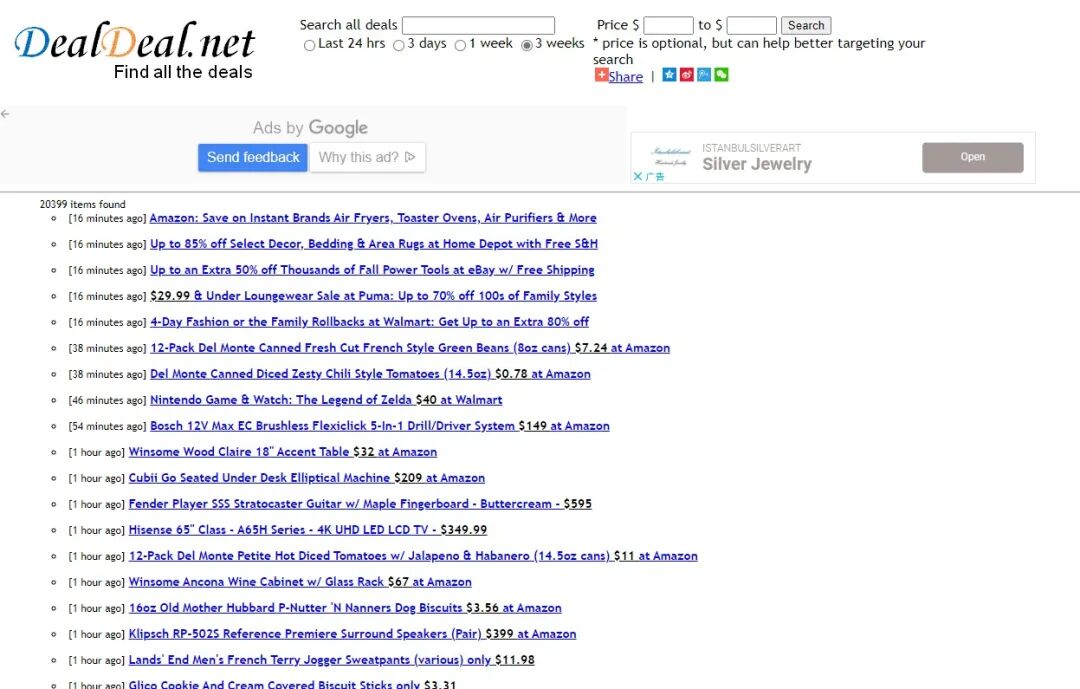Open Nintendo Game & Watch Zelda deal
The width and height of the screenshot is (1080, 689).
point(326,400)
